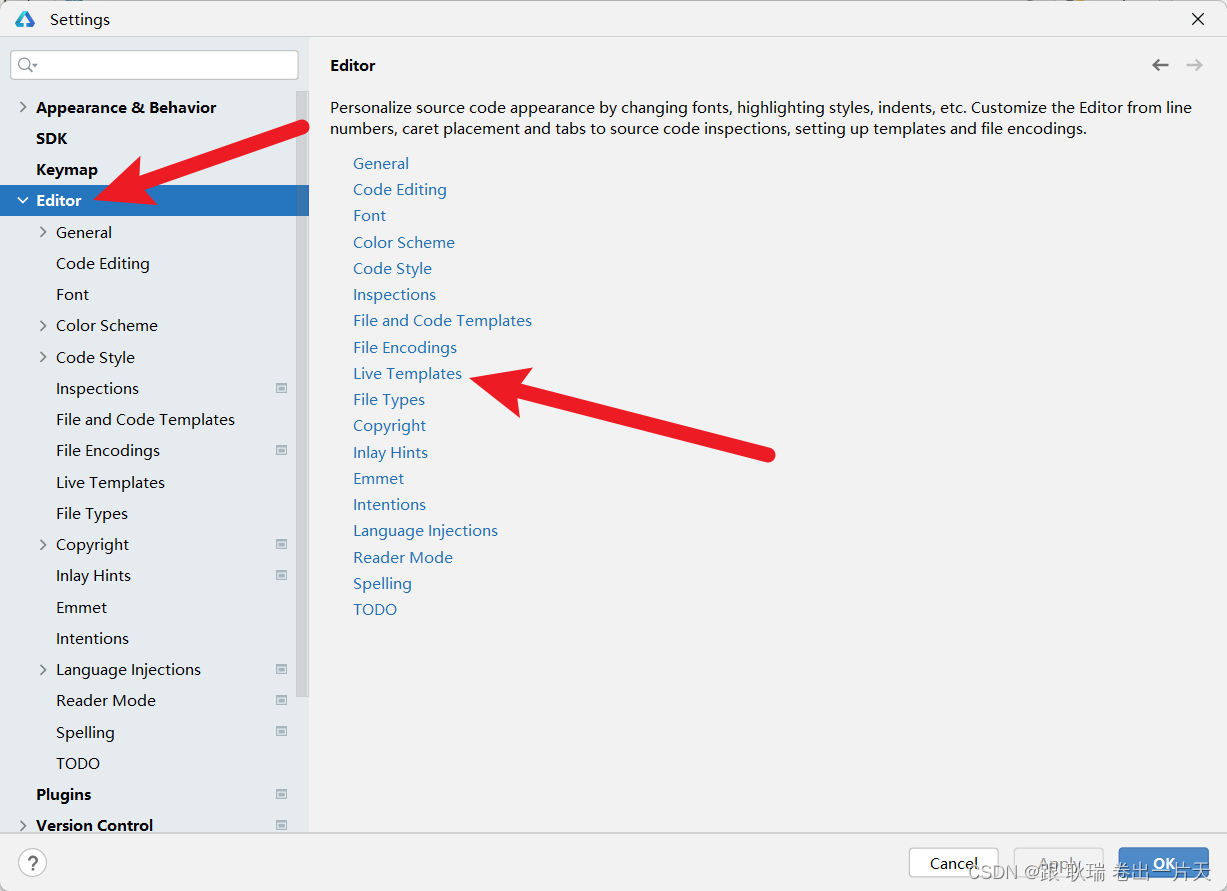
Task: Select Emmet in the sidebar tree
Action: point(81,607)
